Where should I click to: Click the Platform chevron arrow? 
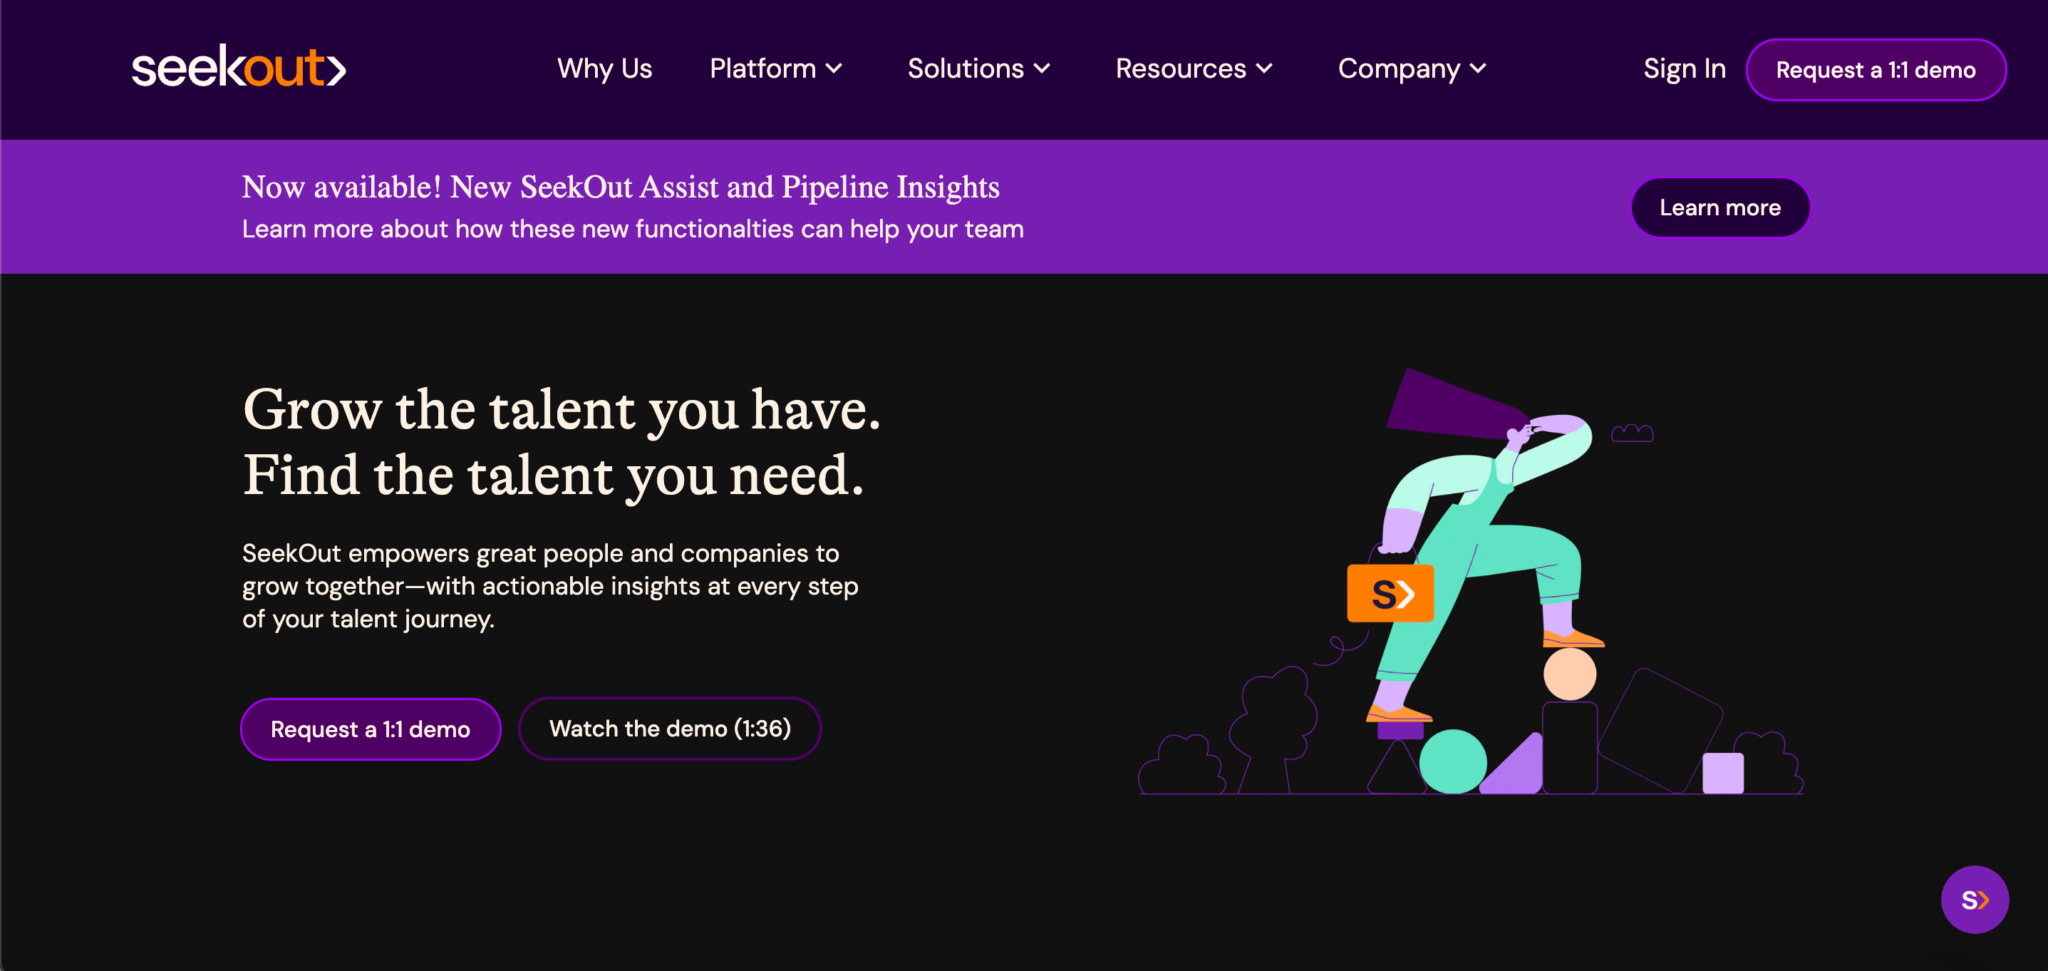(x=834, y=69)
